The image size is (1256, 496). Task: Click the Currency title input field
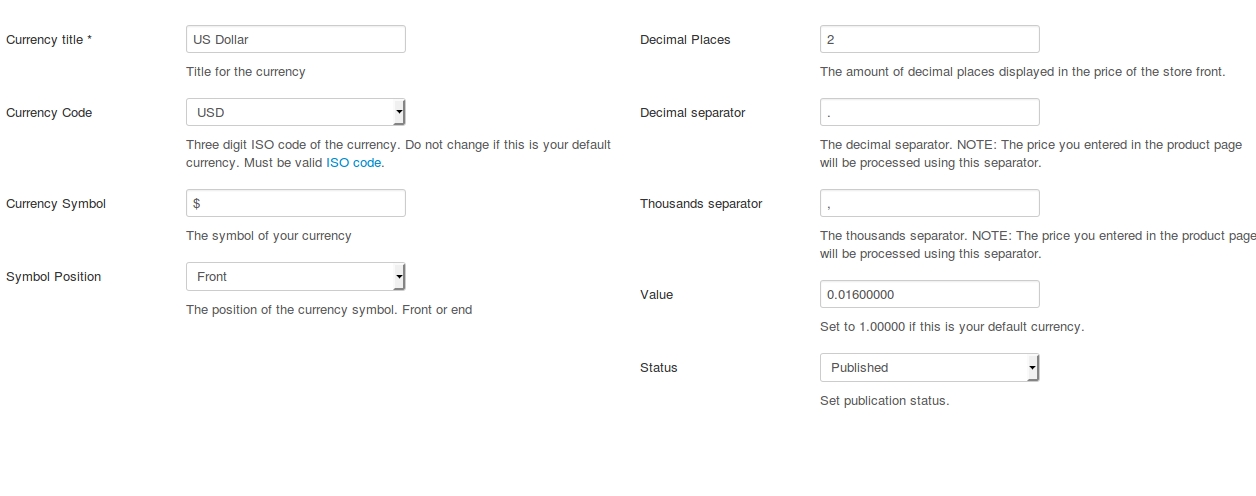click(295, 39)
